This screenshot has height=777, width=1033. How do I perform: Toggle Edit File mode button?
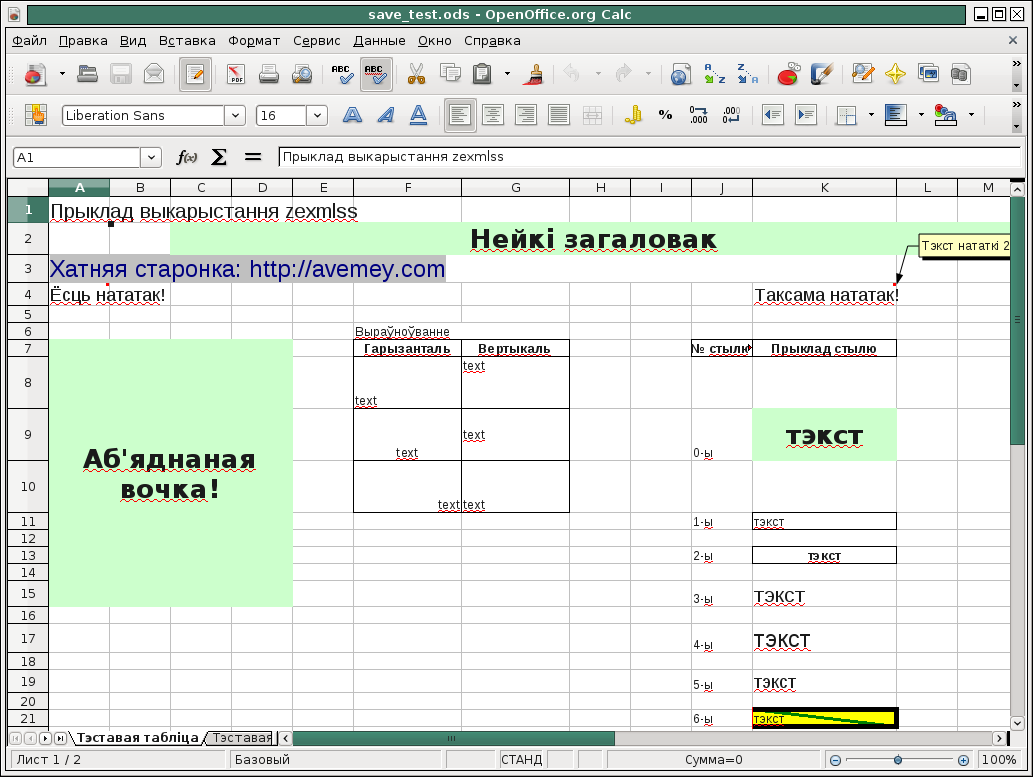(195, 74)
